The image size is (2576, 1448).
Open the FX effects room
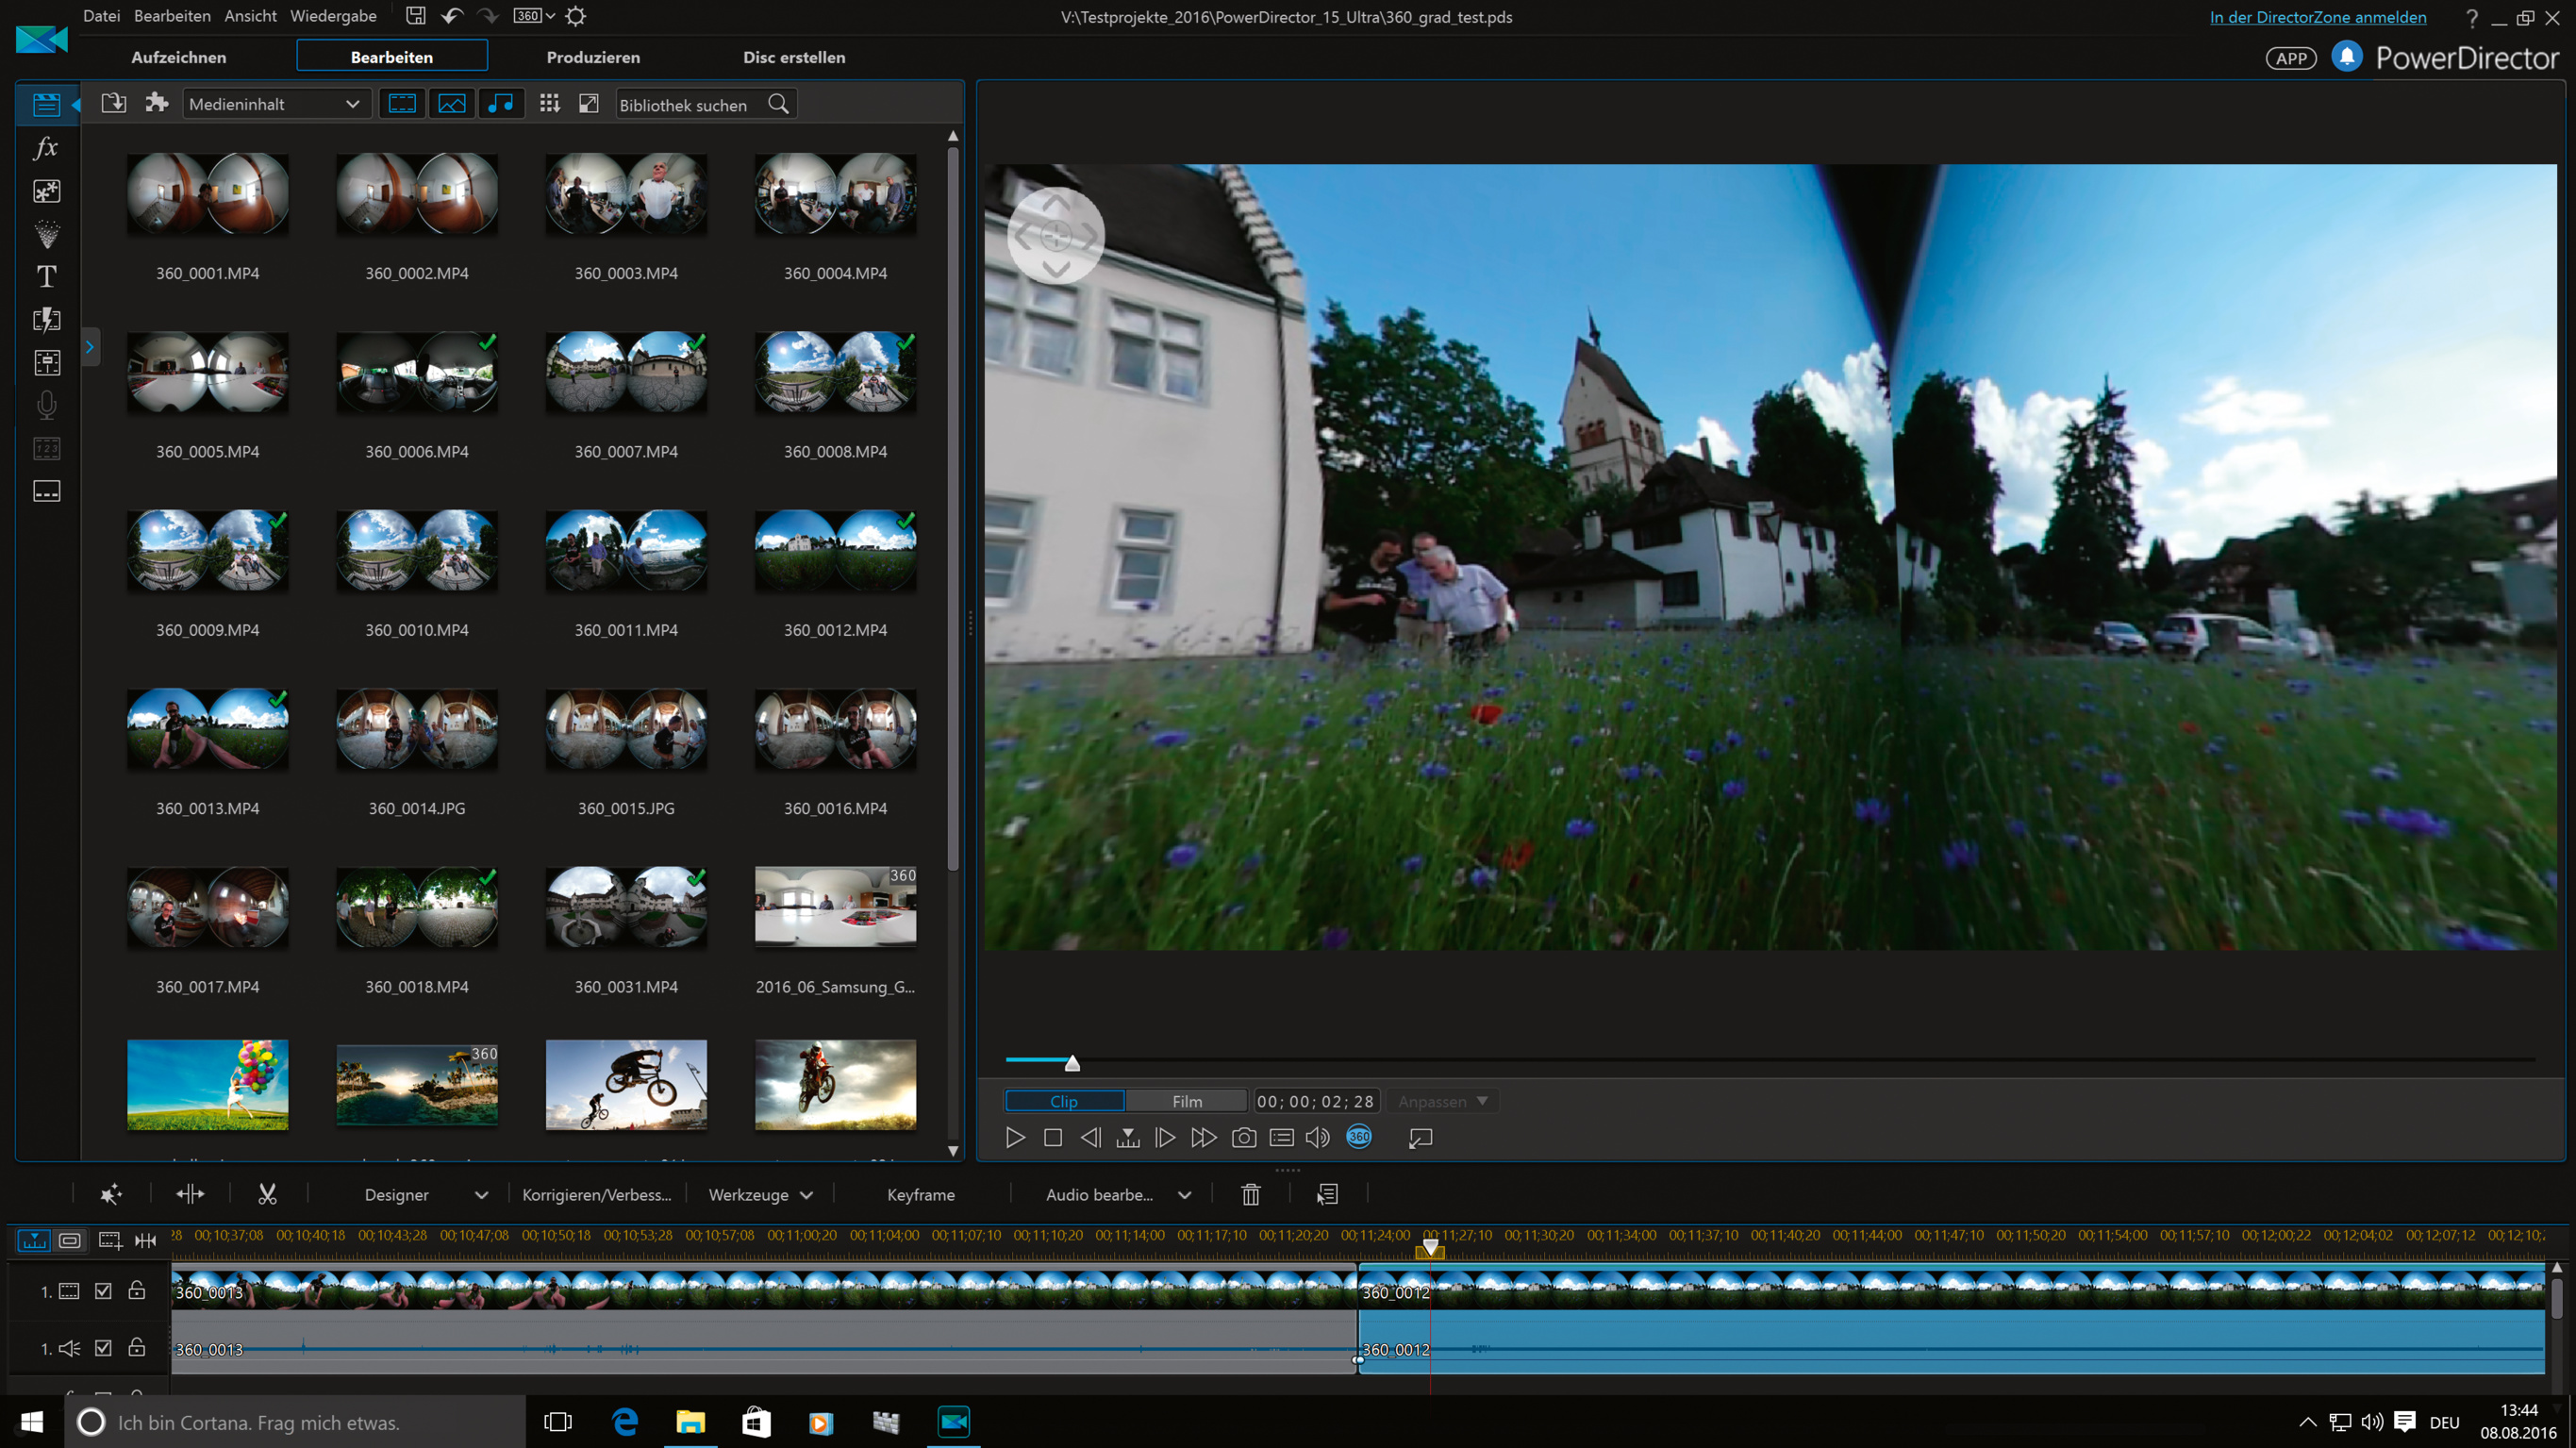click(46, 148)
